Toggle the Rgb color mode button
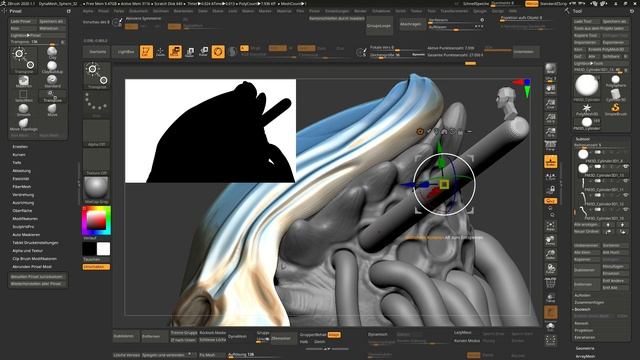 pyautogui.click(x=278, y=48)
